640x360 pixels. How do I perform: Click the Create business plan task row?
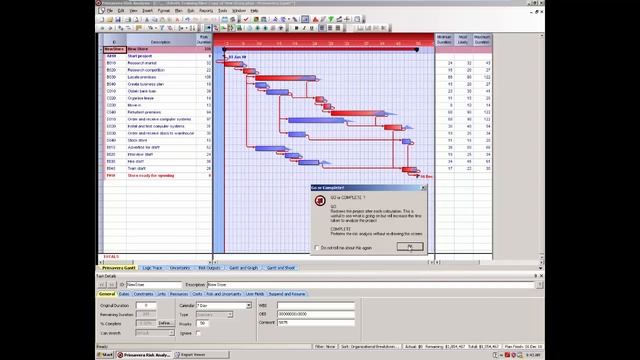pyautogui.click(x=158, y=84)
